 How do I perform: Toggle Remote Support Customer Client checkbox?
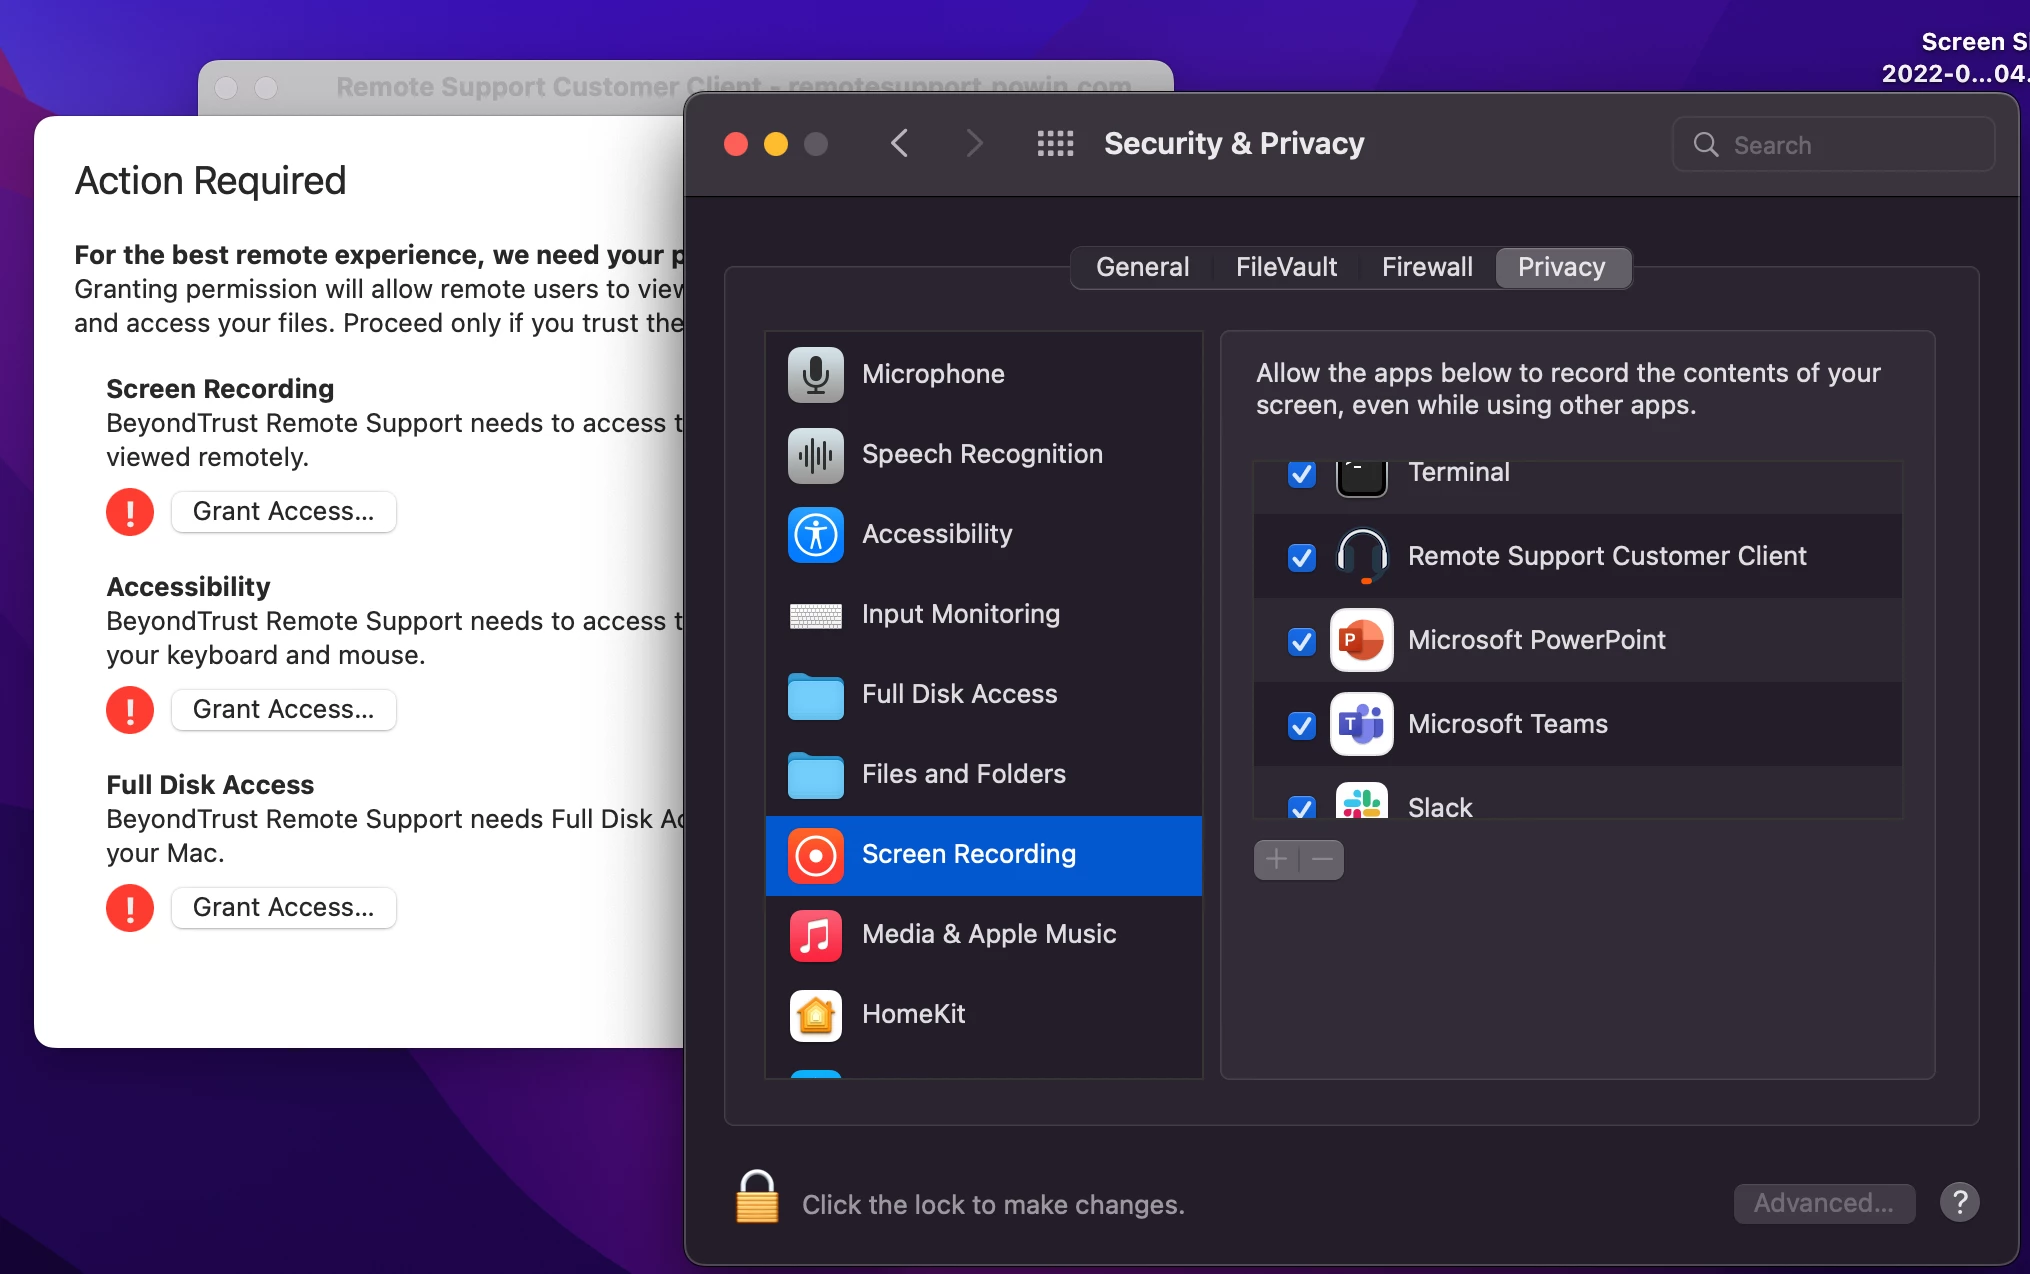(1301, 557)
